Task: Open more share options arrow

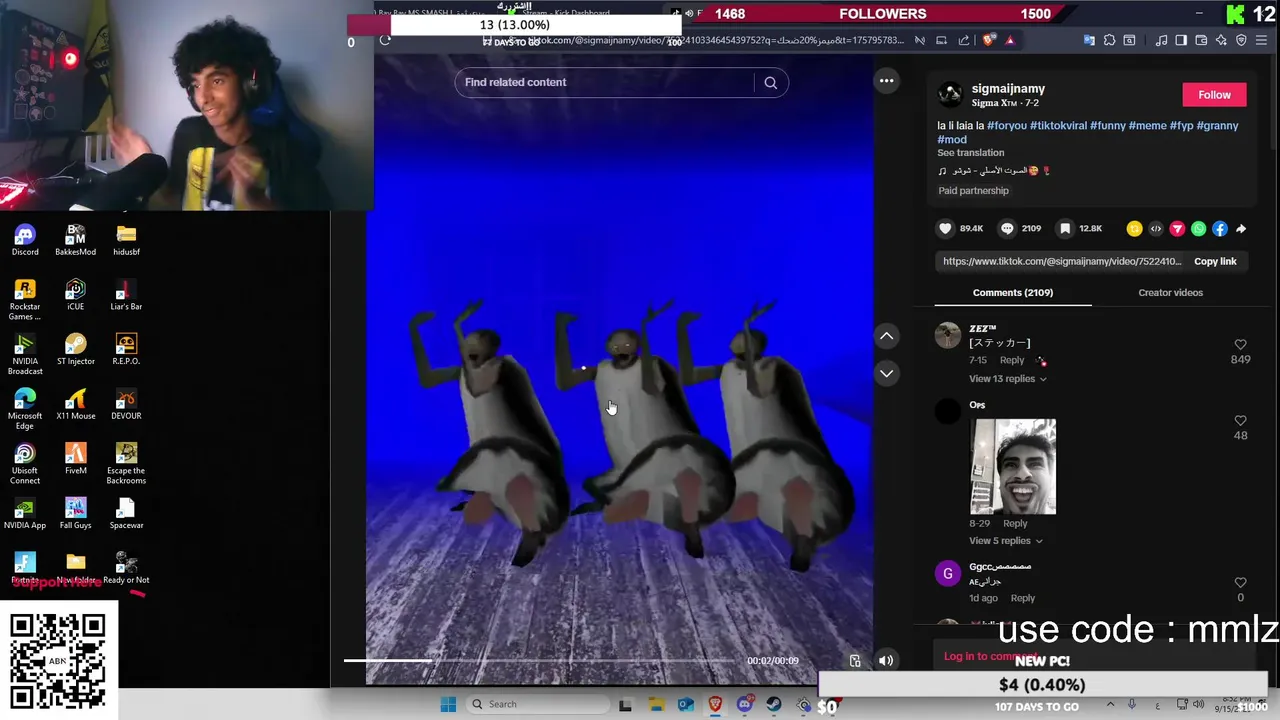Action: coord(1241,229)
